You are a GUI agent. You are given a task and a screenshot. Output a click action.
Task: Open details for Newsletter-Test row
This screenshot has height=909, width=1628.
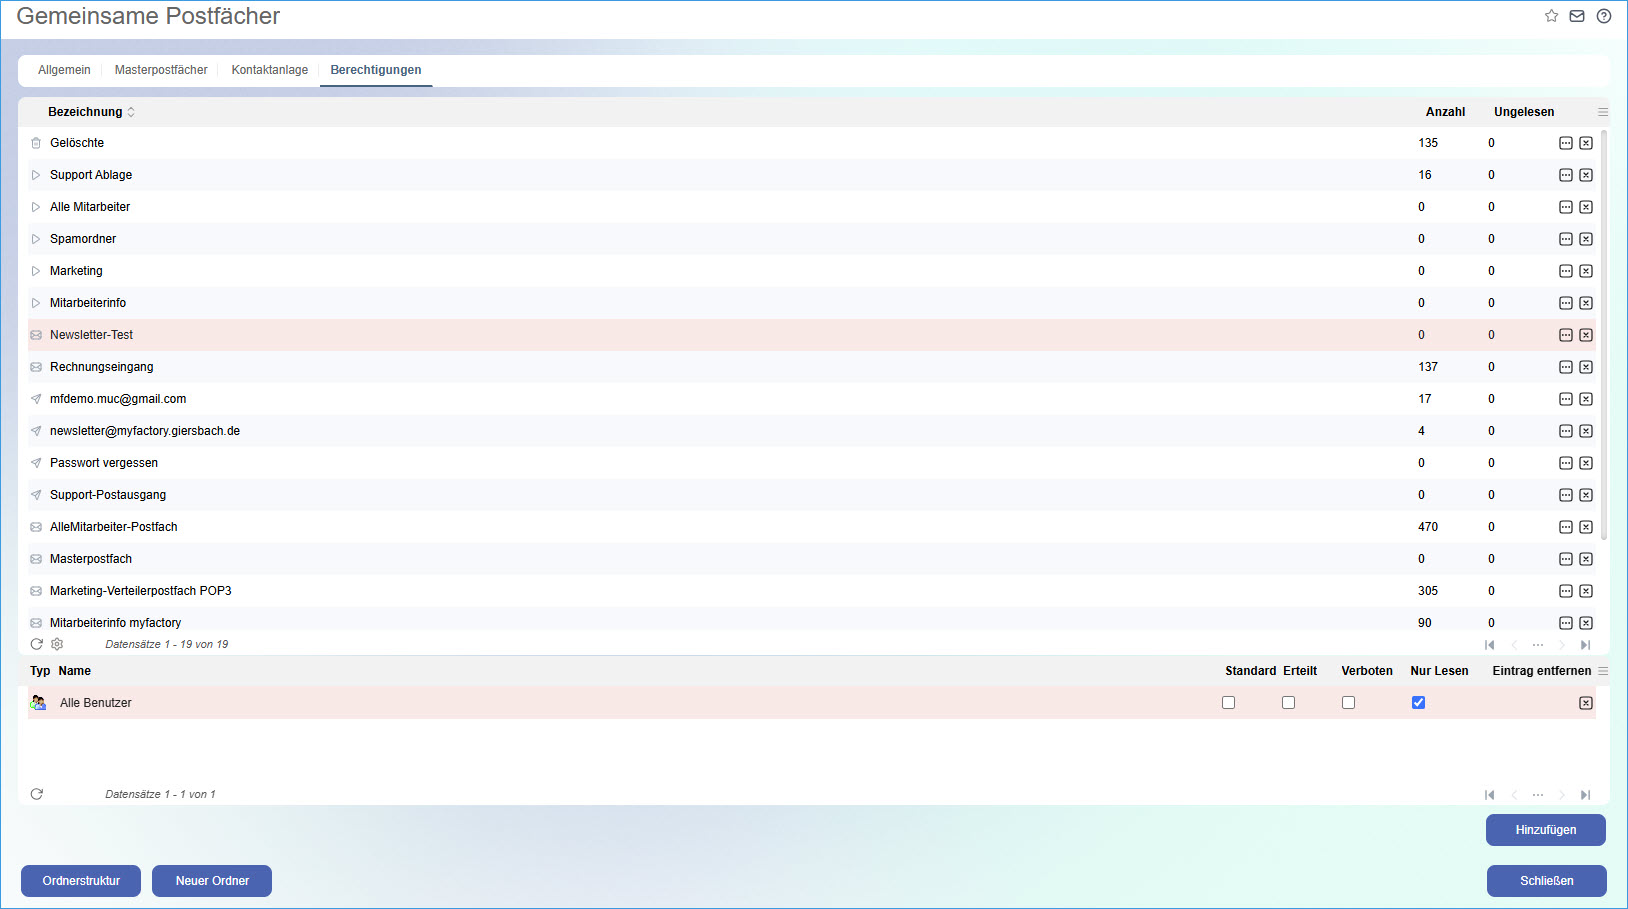coord(1566,335)
